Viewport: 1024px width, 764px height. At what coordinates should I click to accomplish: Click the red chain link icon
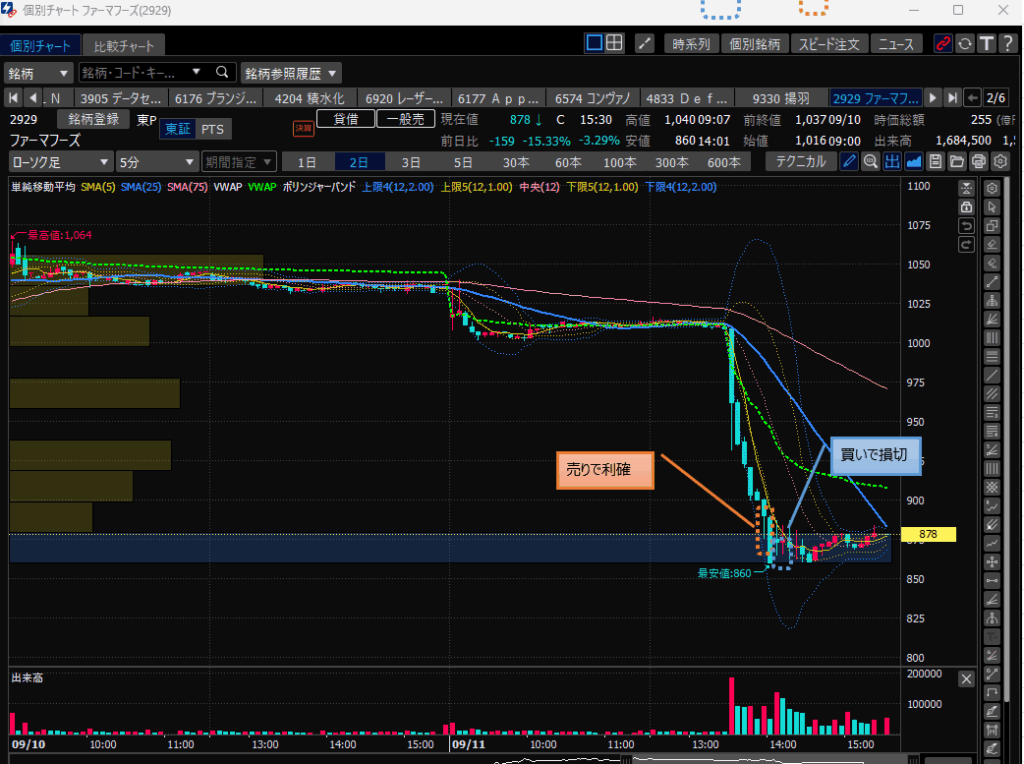(x=942, y=44)
